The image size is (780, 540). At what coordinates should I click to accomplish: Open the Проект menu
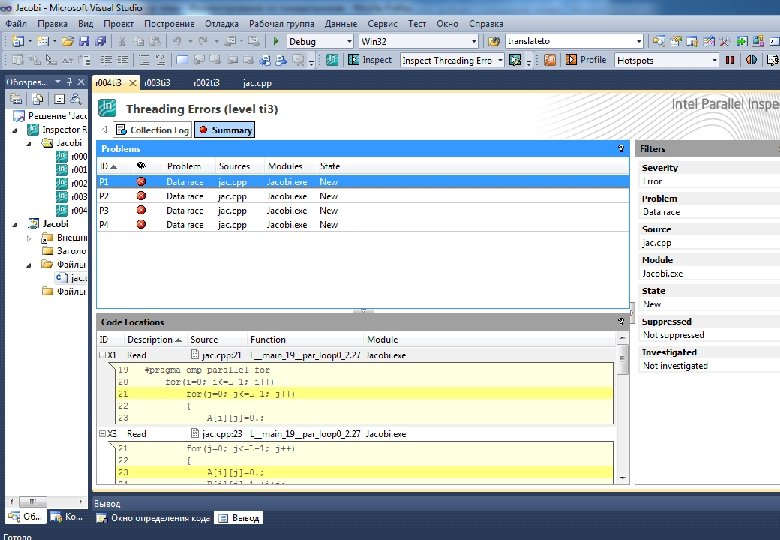118,23
